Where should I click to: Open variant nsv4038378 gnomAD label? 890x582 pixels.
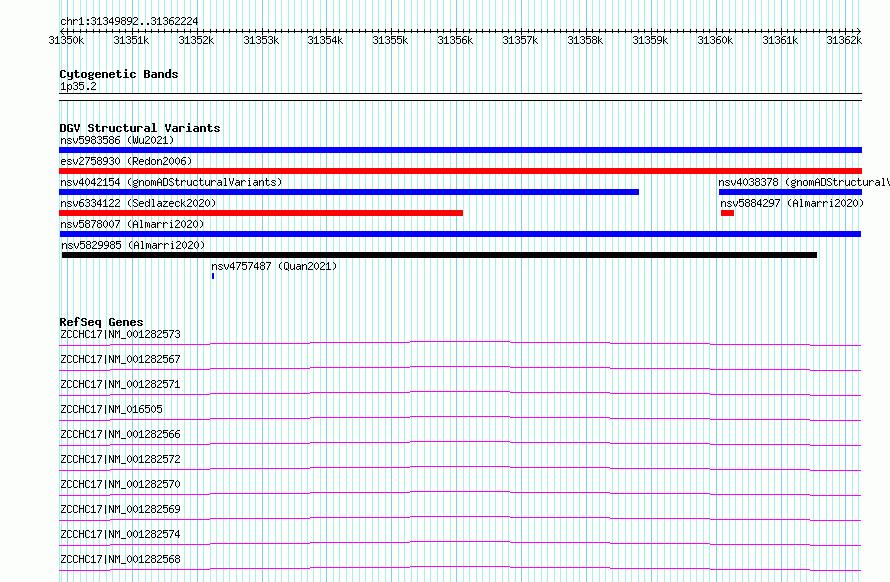coord(804,182)
